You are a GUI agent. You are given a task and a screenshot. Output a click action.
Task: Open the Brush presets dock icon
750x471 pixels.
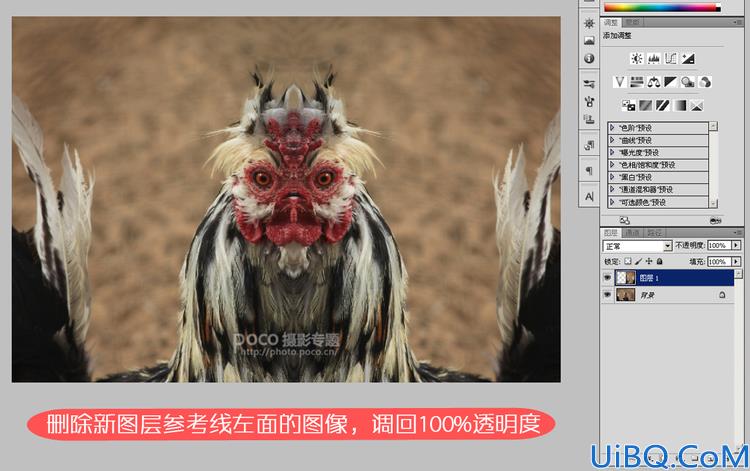(x=589, y=84)
